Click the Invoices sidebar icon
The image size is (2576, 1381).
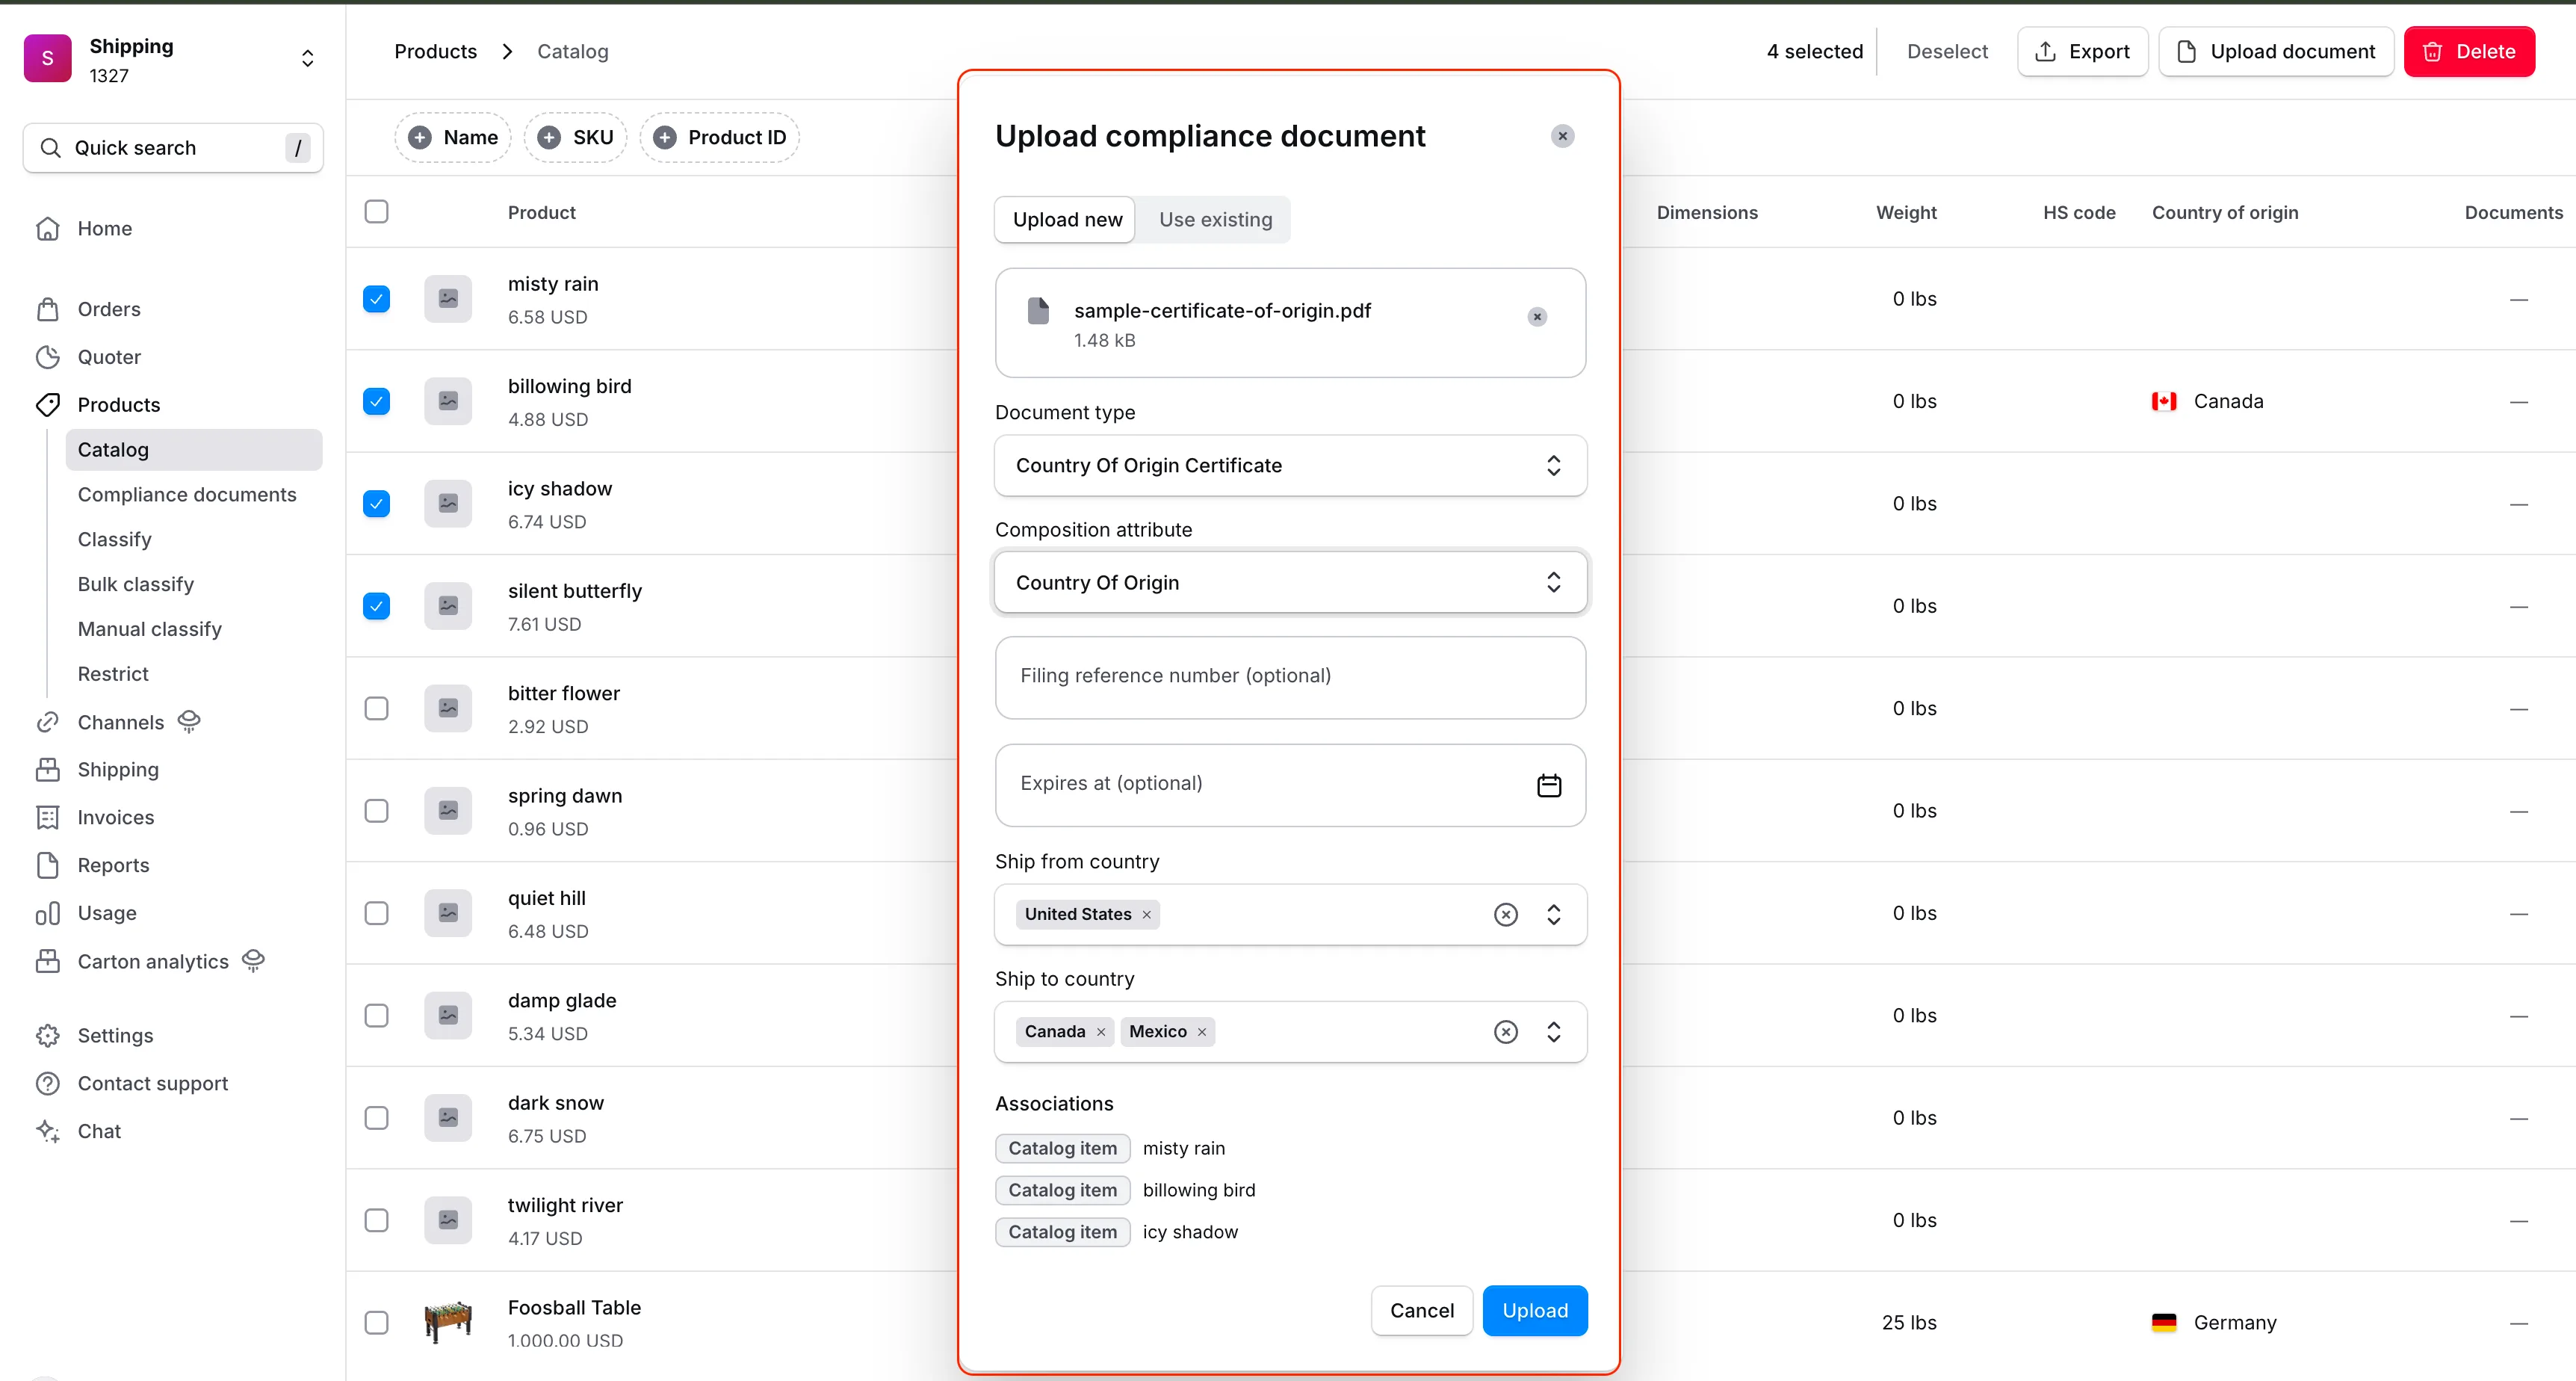[x=48, y=817]
